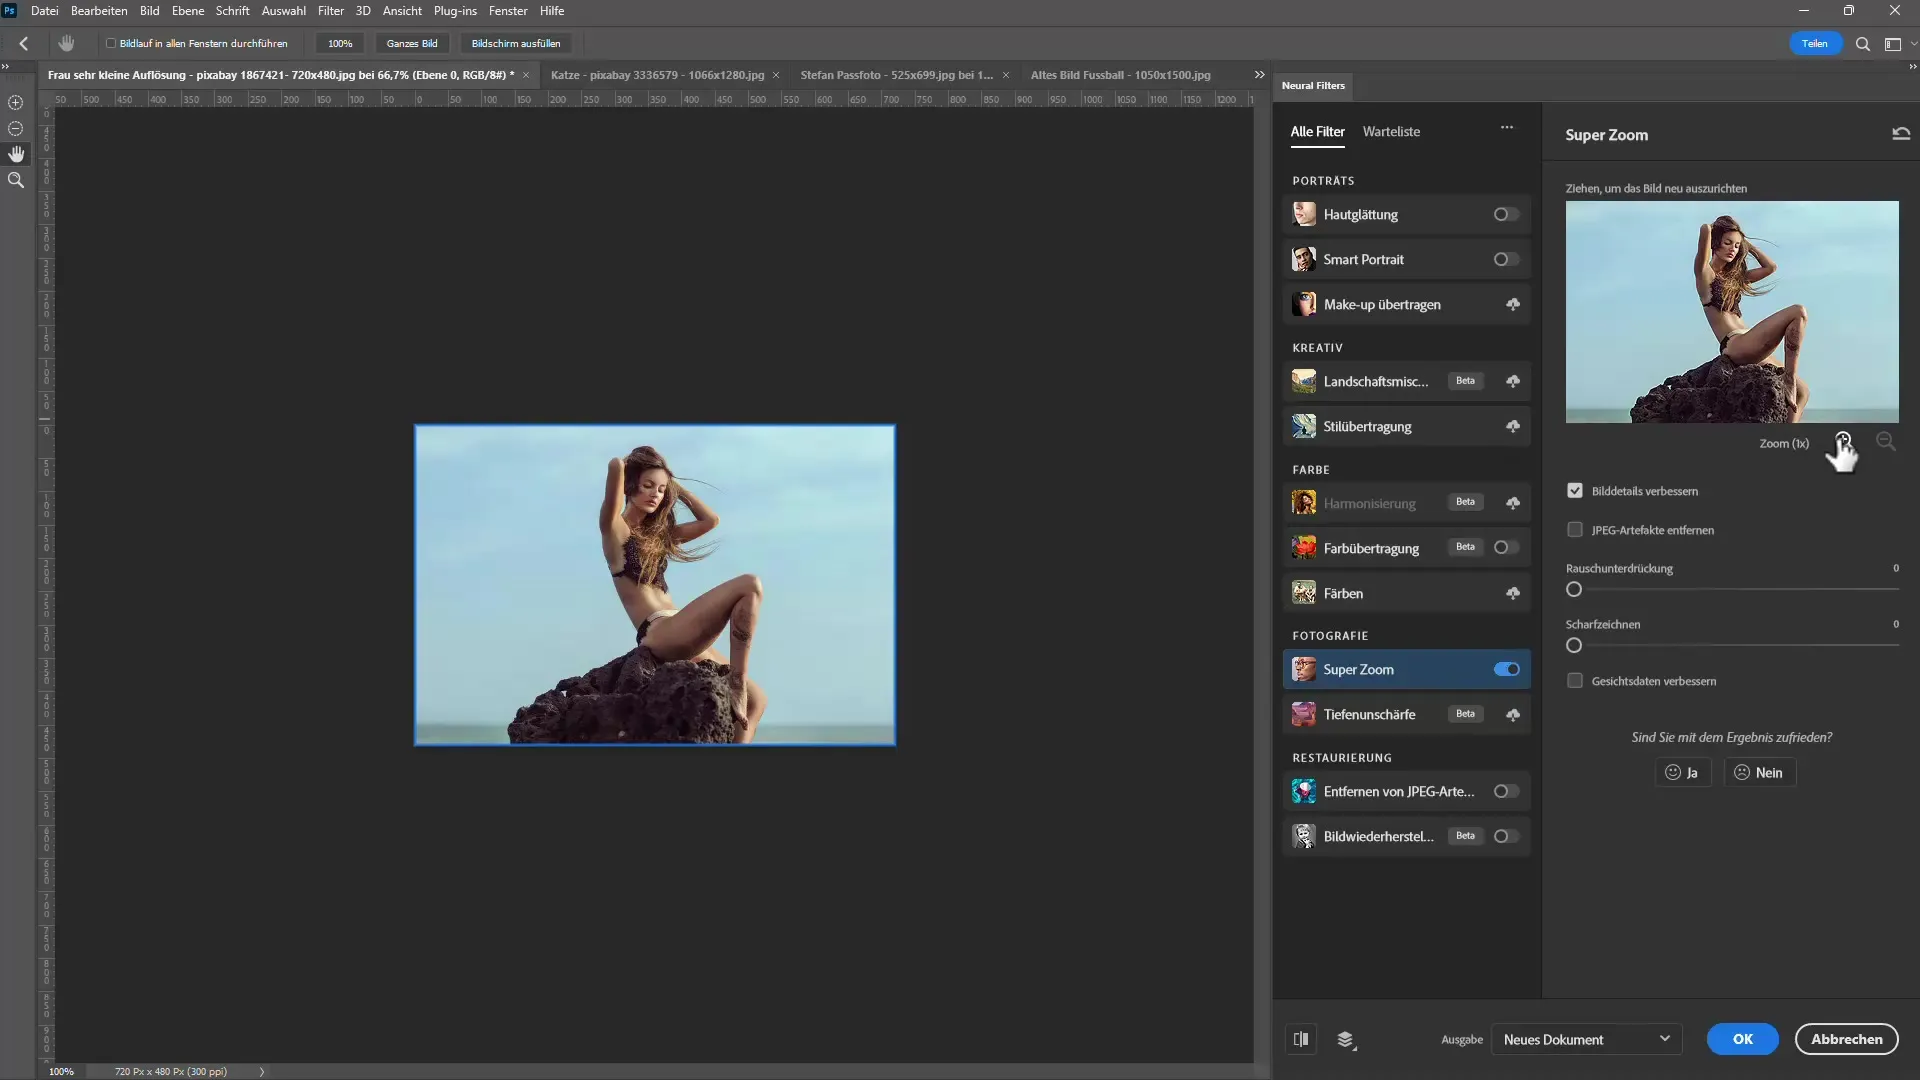Screen dimensions: 1920x1080
Task: Select the zoom-out tool in left toolbar
Action: tap(16, 129)
